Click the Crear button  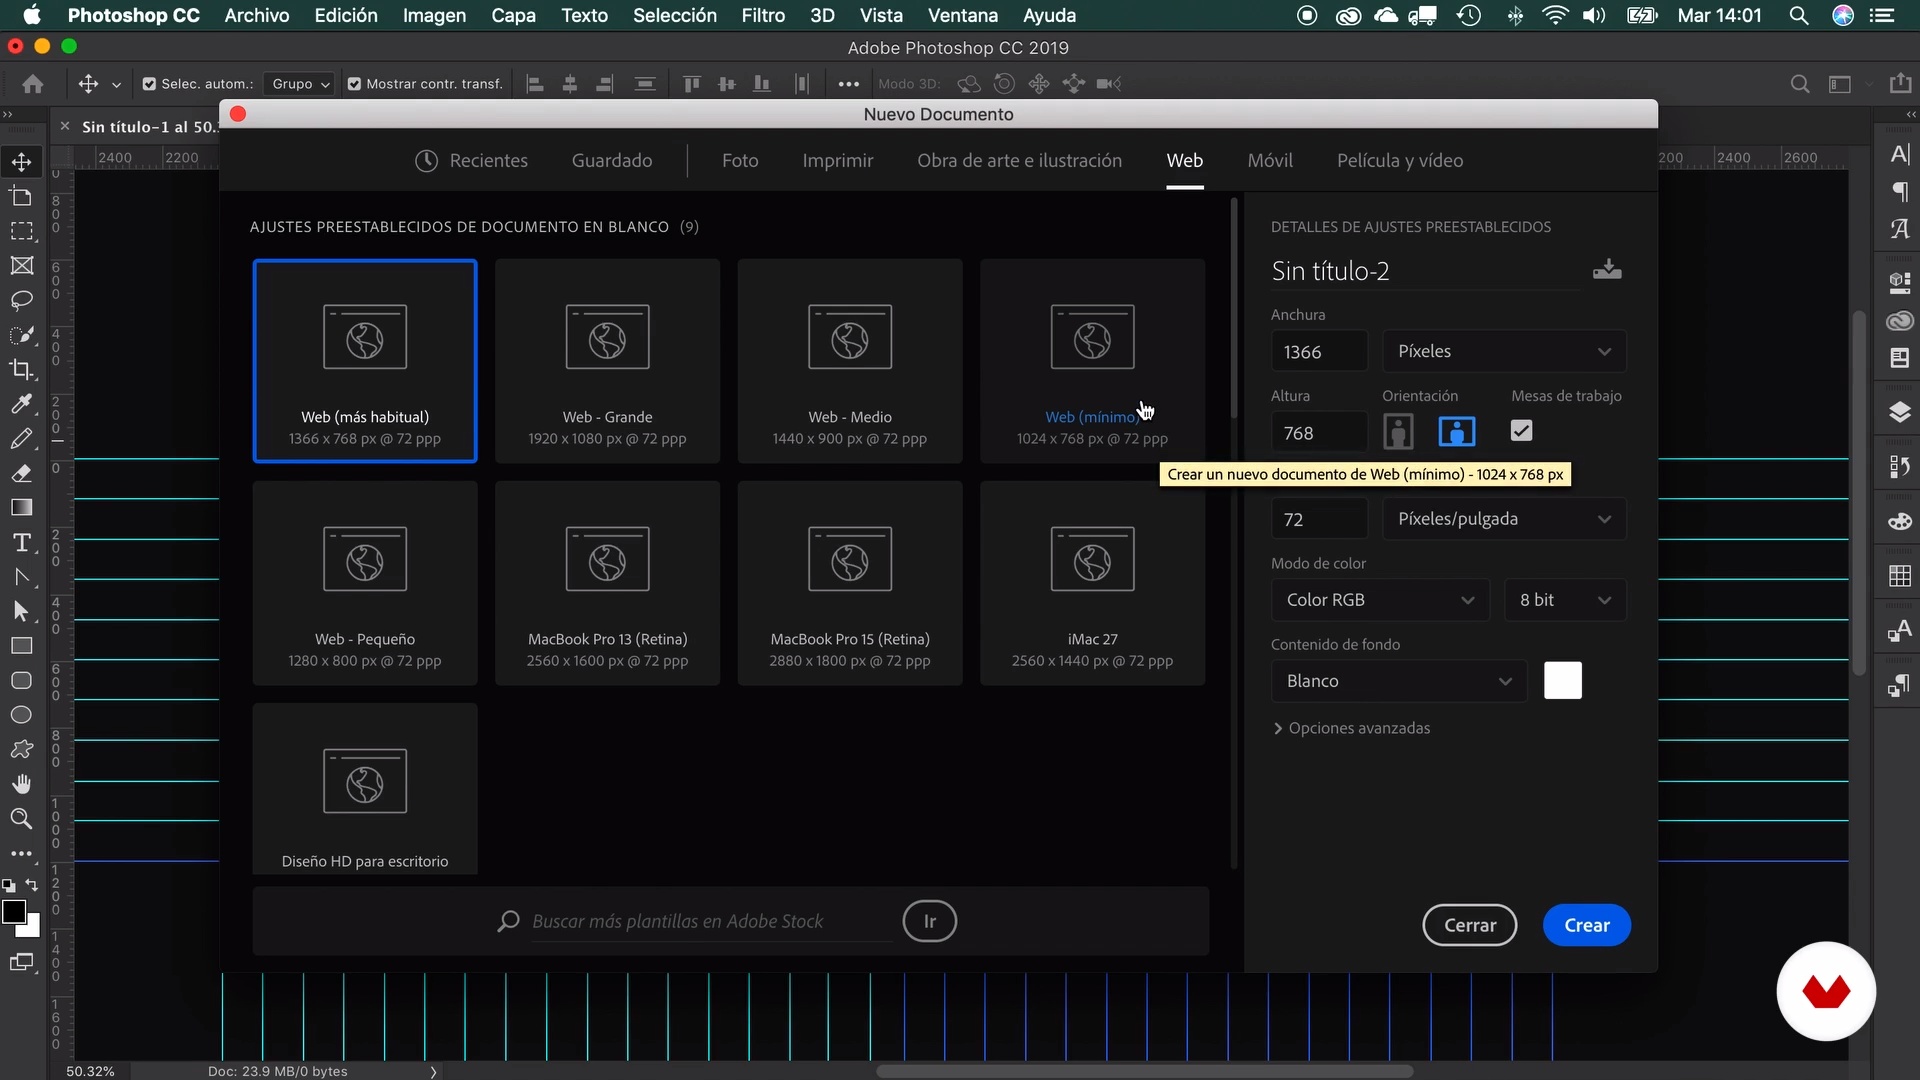tap(1587, 925)
